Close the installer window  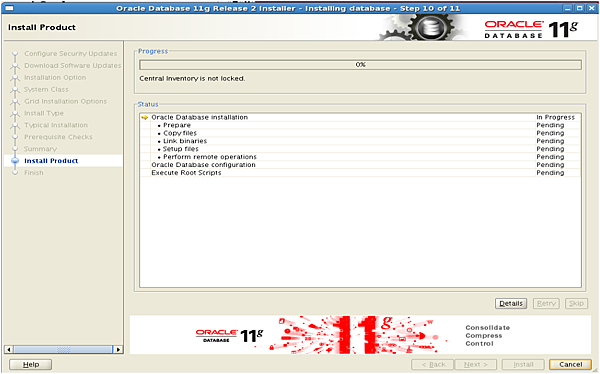point(591,8)
